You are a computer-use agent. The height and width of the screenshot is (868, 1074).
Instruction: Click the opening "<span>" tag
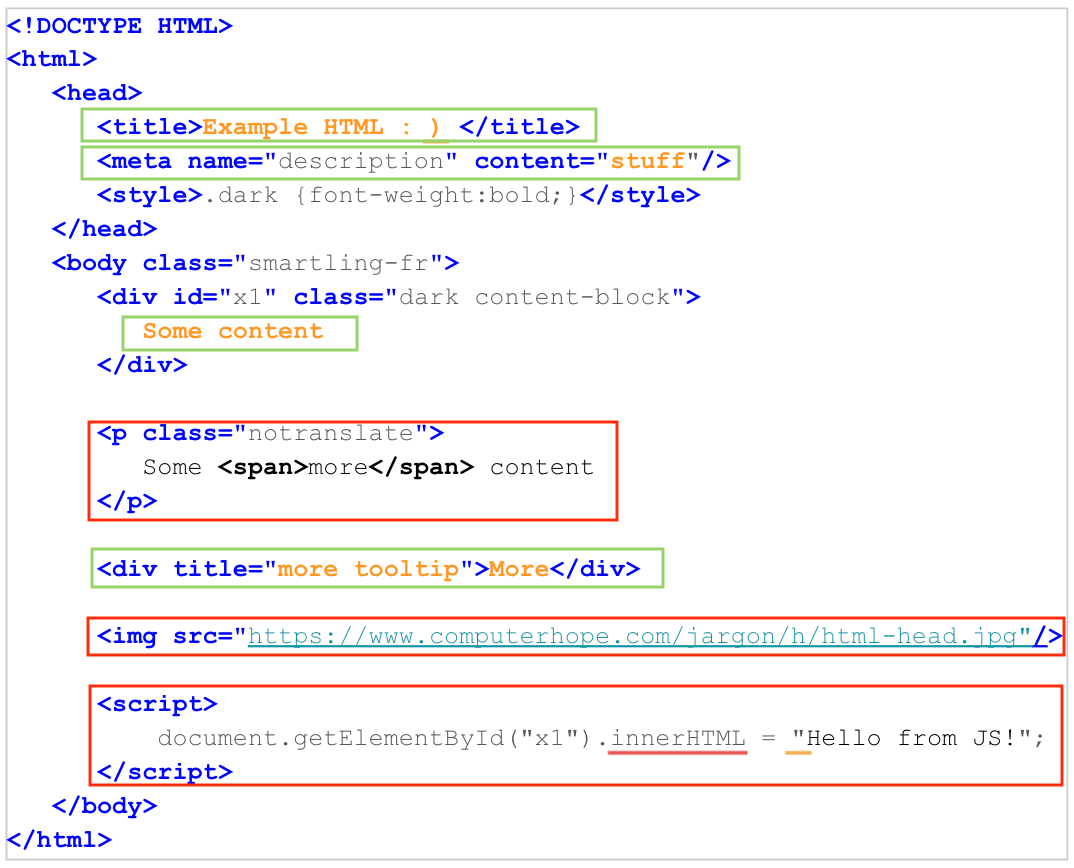(x=263, y=467)
